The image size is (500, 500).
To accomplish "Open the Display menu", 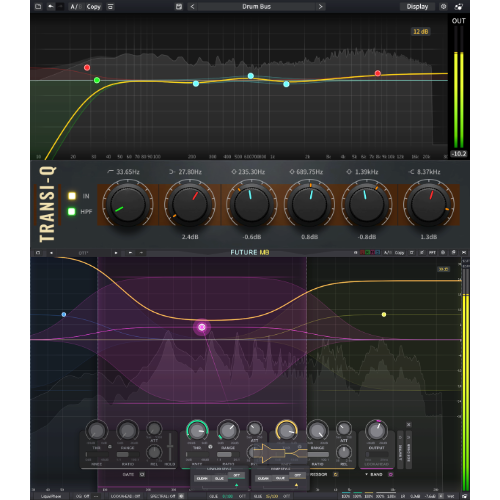I will tap(417, 7).
